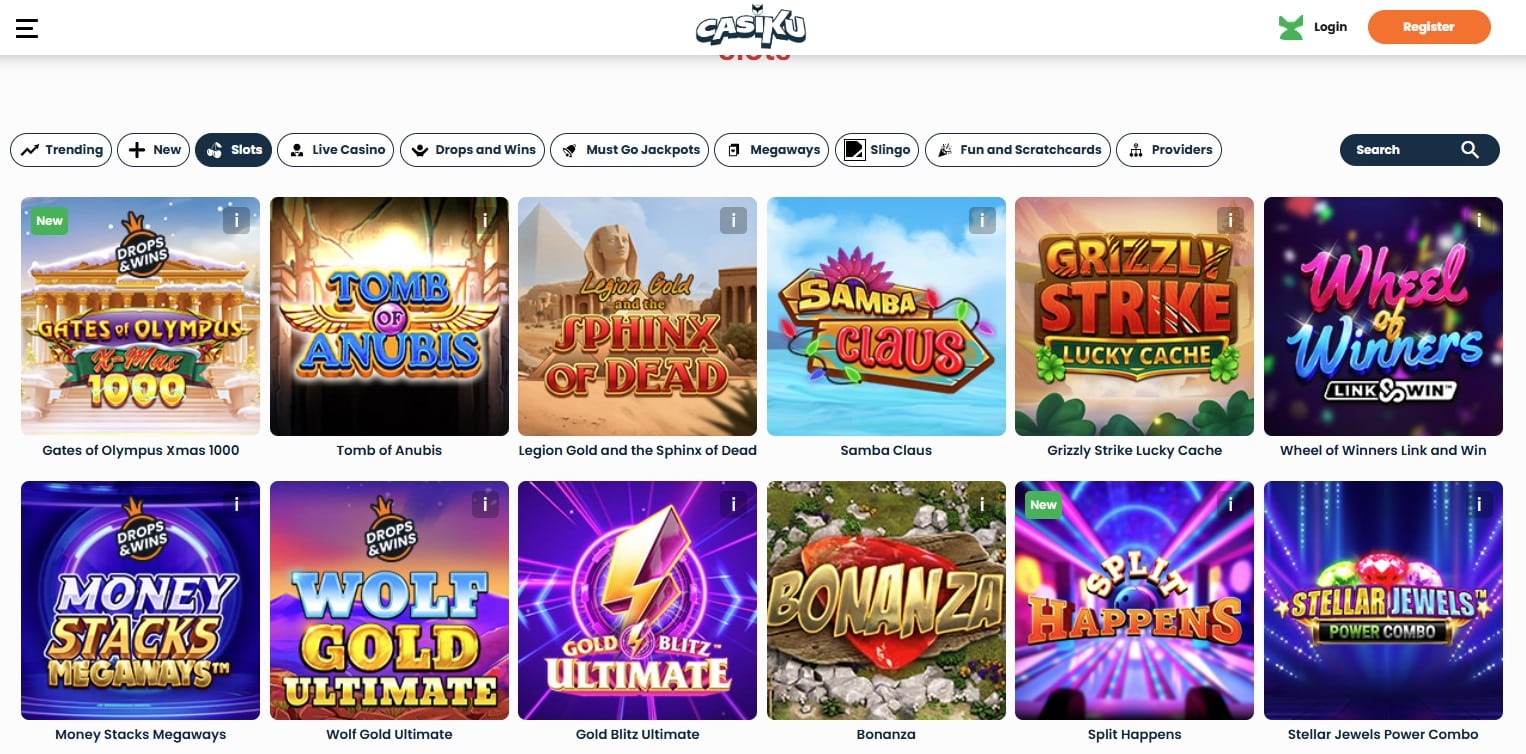Open Gates of Olympus Xmas 1000 thumbnail
The image size is (1526, 754).
tap(140, 316)
